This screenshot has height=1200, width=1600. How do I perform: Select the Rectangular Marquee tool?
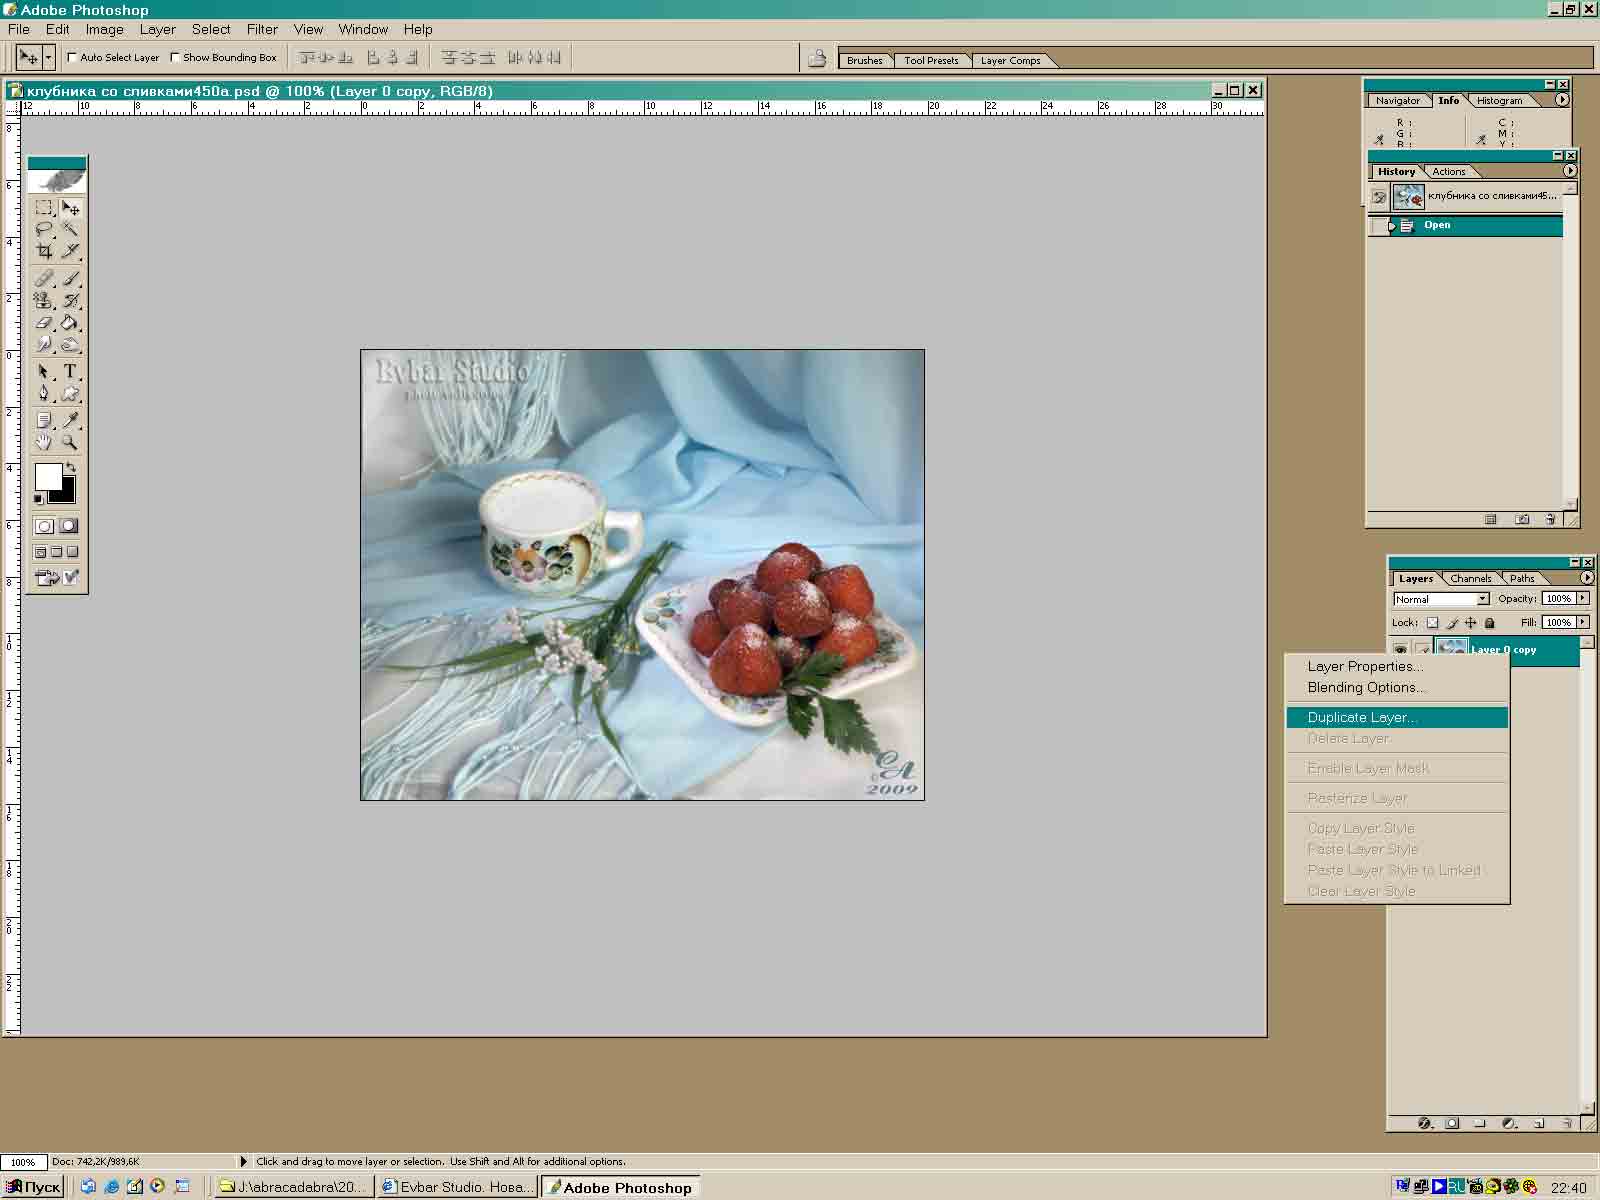44,208
